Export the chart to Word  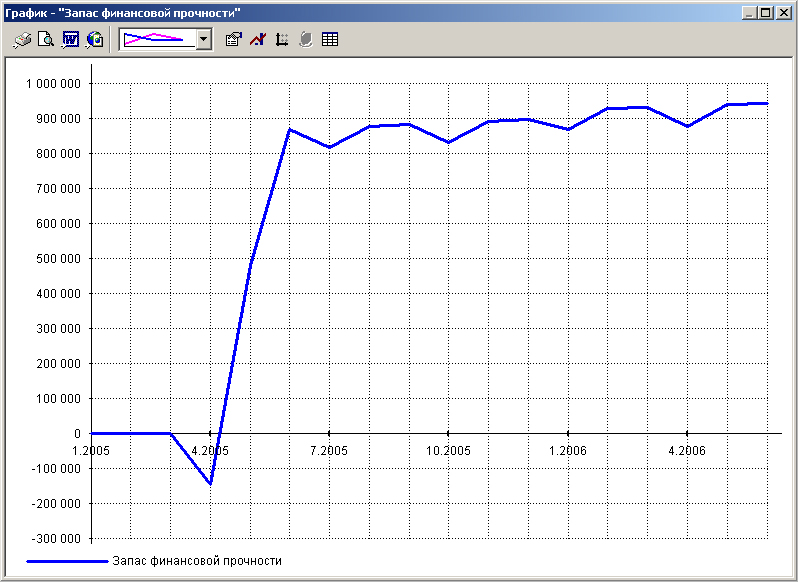click(x=70, y=40)
